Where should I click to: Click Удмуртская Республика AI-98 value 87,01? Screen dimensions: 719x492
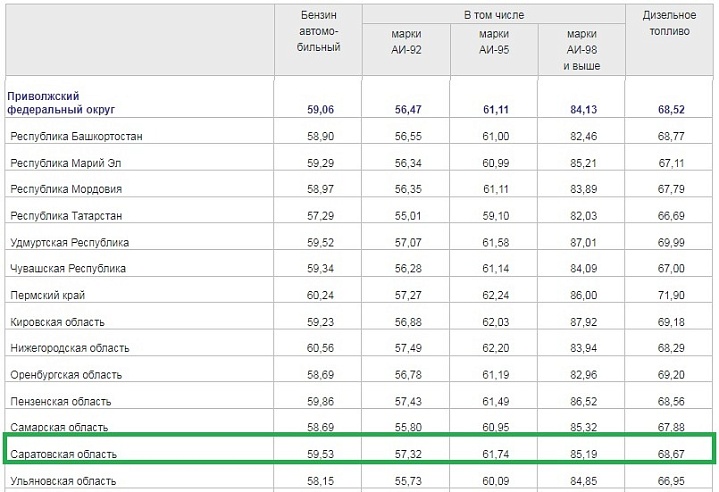click(581, 242)
